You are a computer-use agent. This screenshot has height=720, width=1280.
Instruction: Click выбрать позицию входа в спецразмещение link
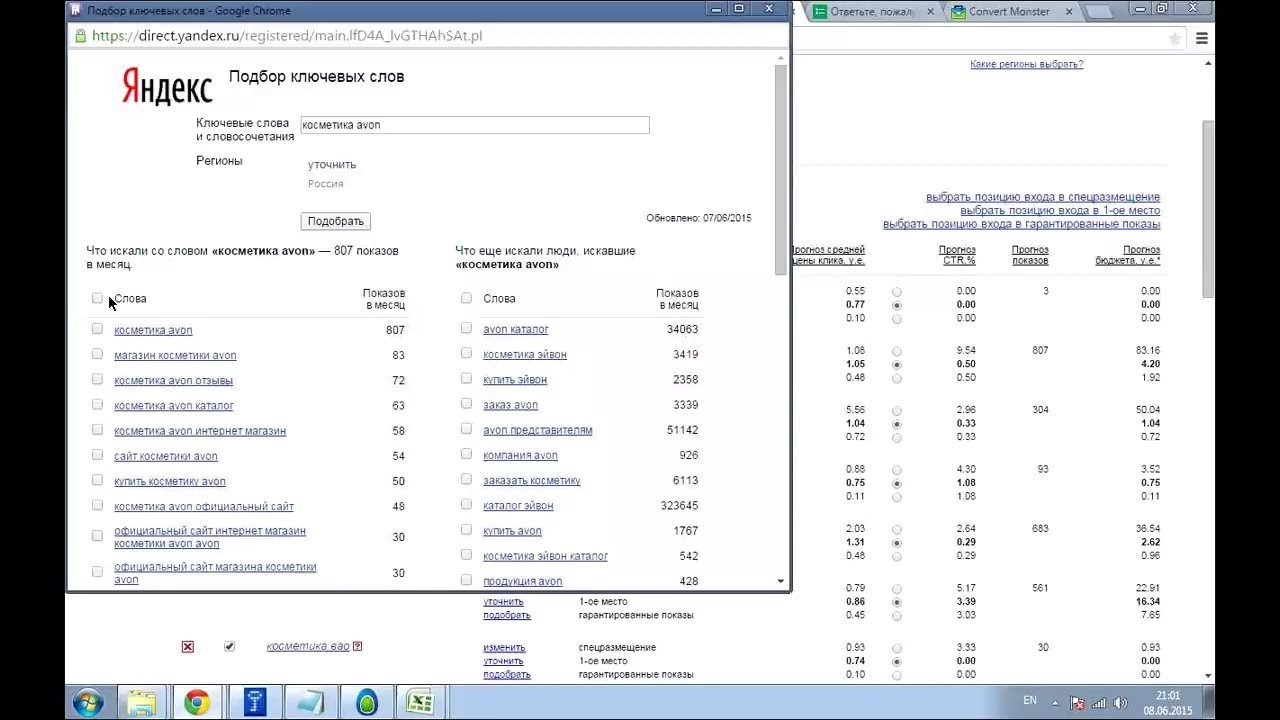[x=1043, y=197]
